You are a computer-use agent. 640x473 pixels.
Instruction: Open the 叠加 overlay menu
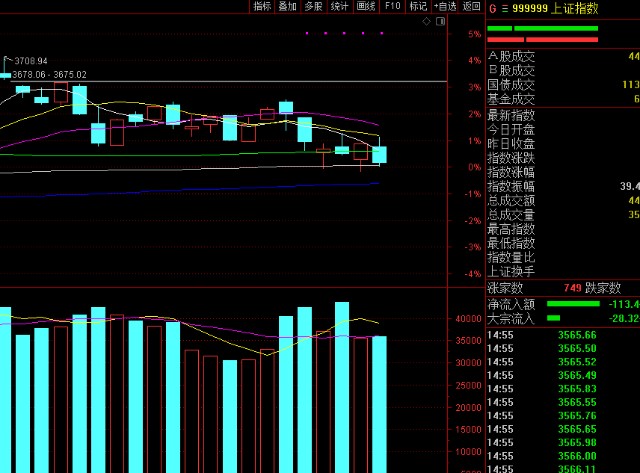pyautogui.click(x=288, y=6)
